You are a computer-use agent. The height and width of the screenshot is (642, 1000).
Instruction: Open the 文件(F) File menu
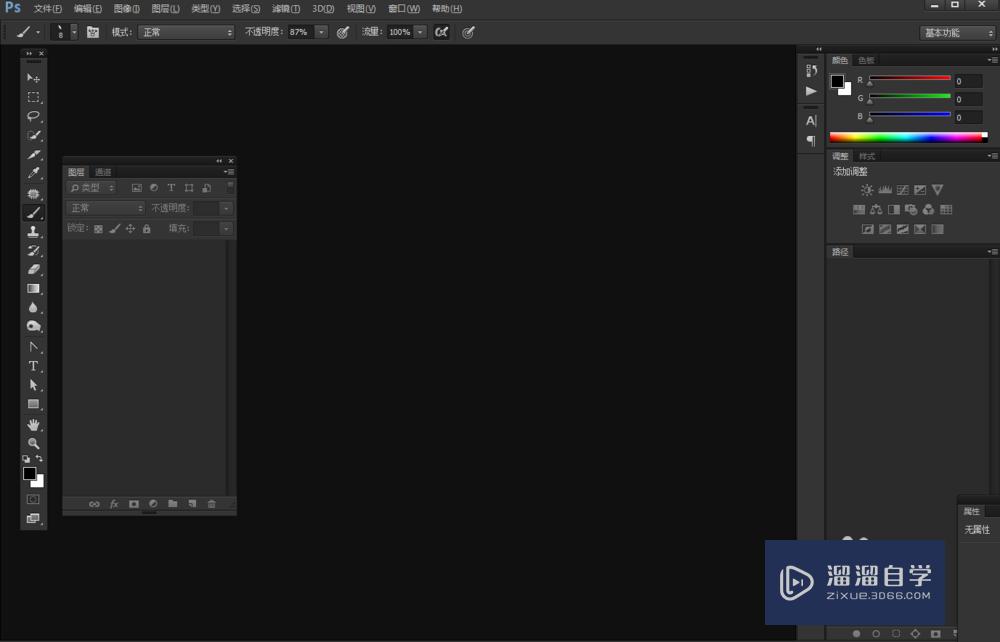pyautogui.click(x=48, y=9)
